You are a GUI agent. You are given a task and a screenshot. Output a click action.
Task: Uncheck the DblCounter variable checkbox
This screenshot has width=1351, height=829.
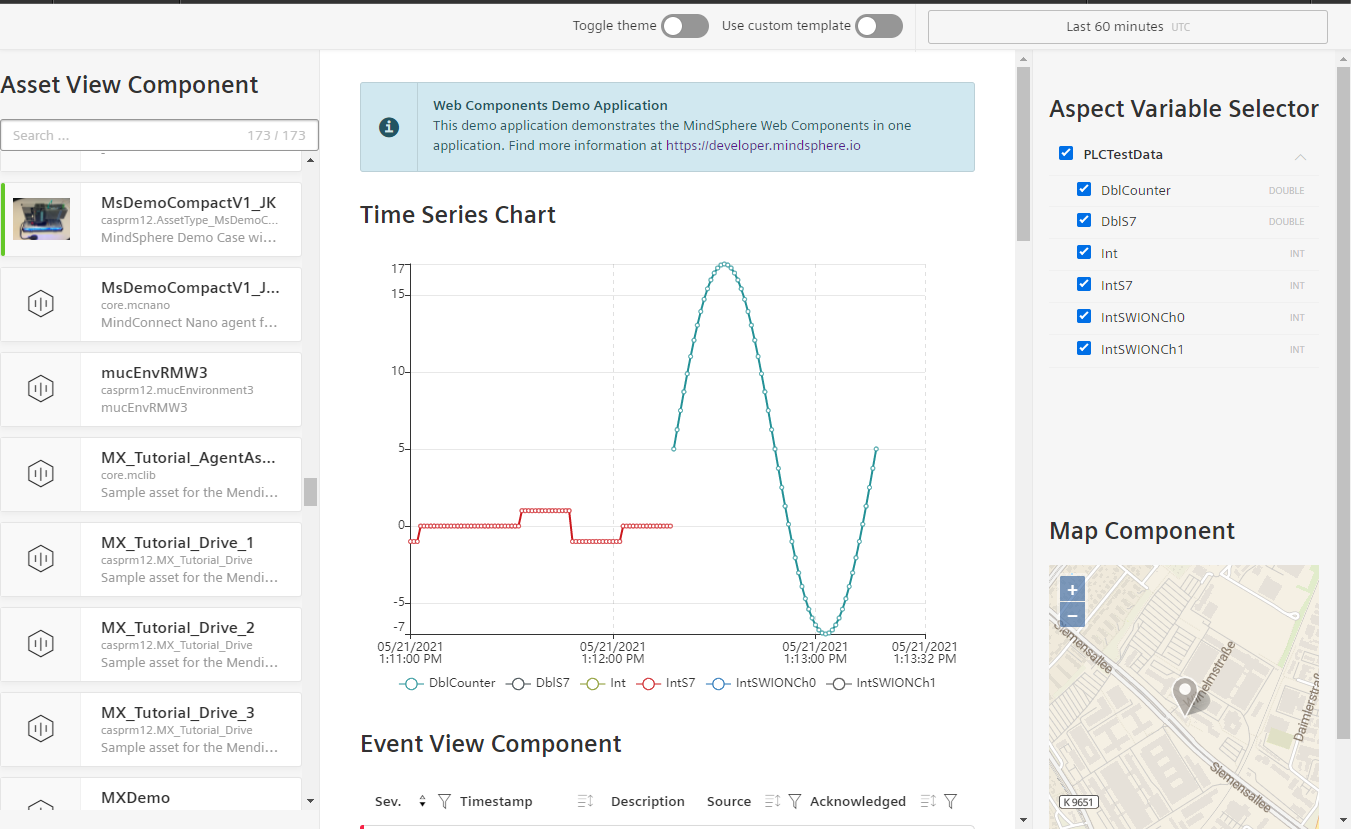tap(1084, 189)
